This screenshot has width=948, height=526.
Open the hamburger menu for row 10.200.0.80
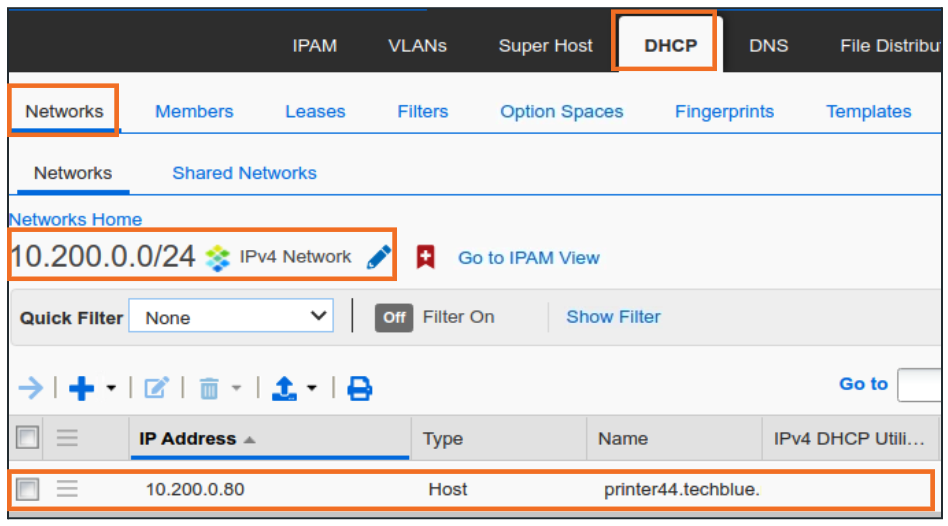(x=67, y=489)
